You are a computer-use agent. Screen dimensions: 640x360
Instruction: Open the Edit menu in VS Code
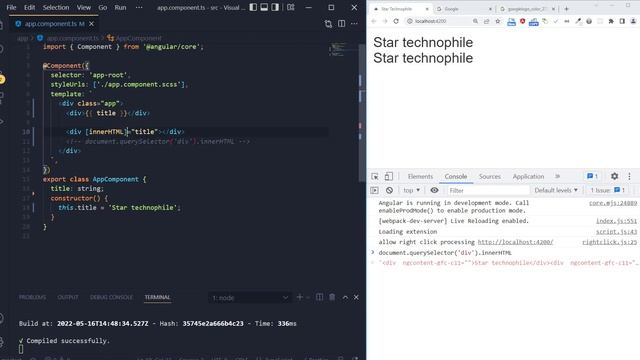29,7
